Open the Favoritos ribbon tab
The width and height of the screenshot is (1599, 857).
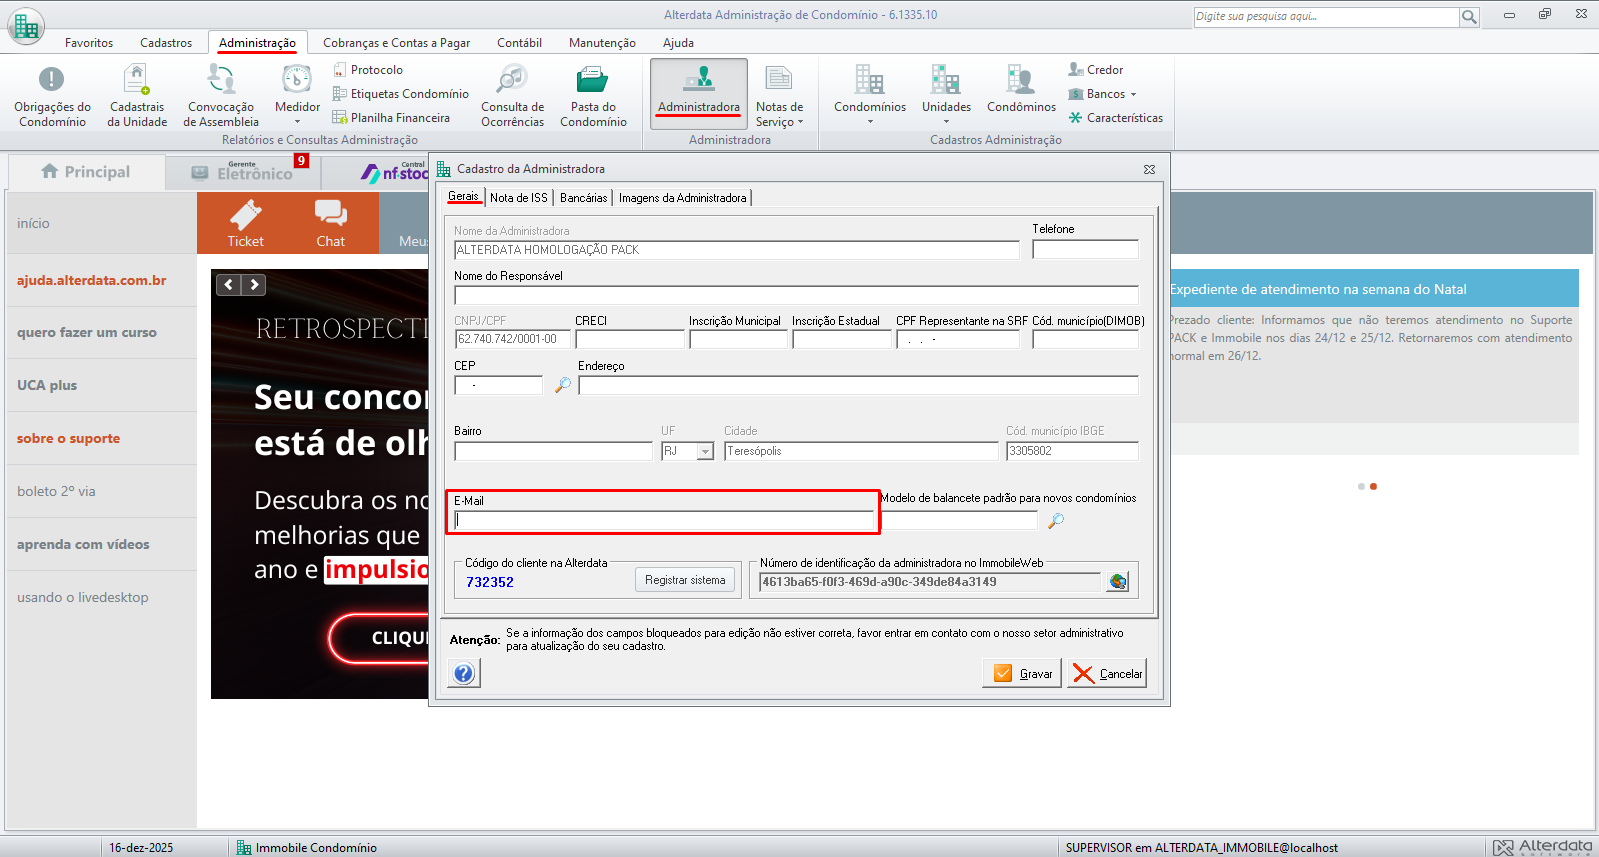click(x=89, y=43)
